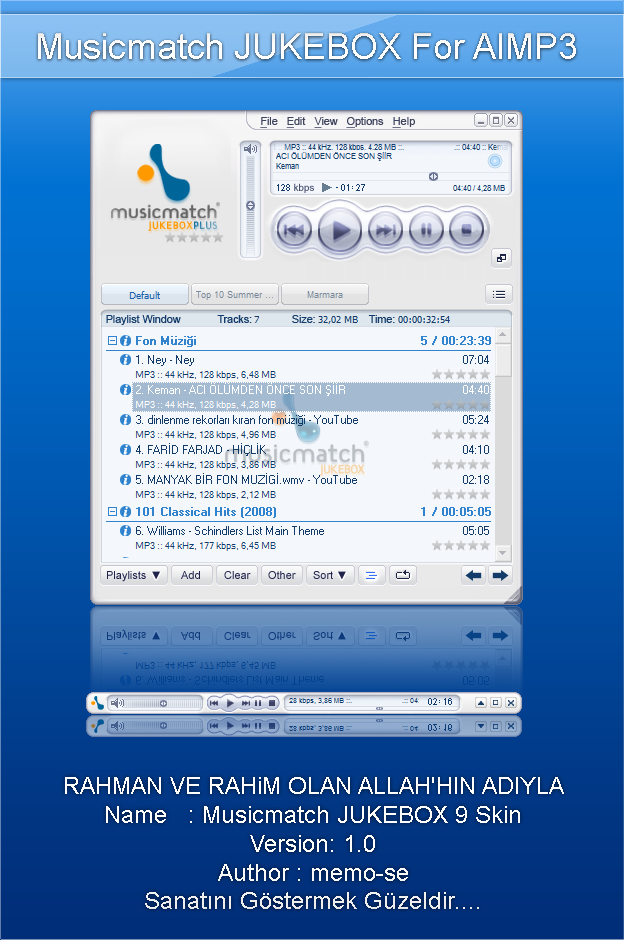Switch to mini mode using the overlapping-windows icon
Image resolution: width=624 pixels, height=940 pixels.
point(501,258)
